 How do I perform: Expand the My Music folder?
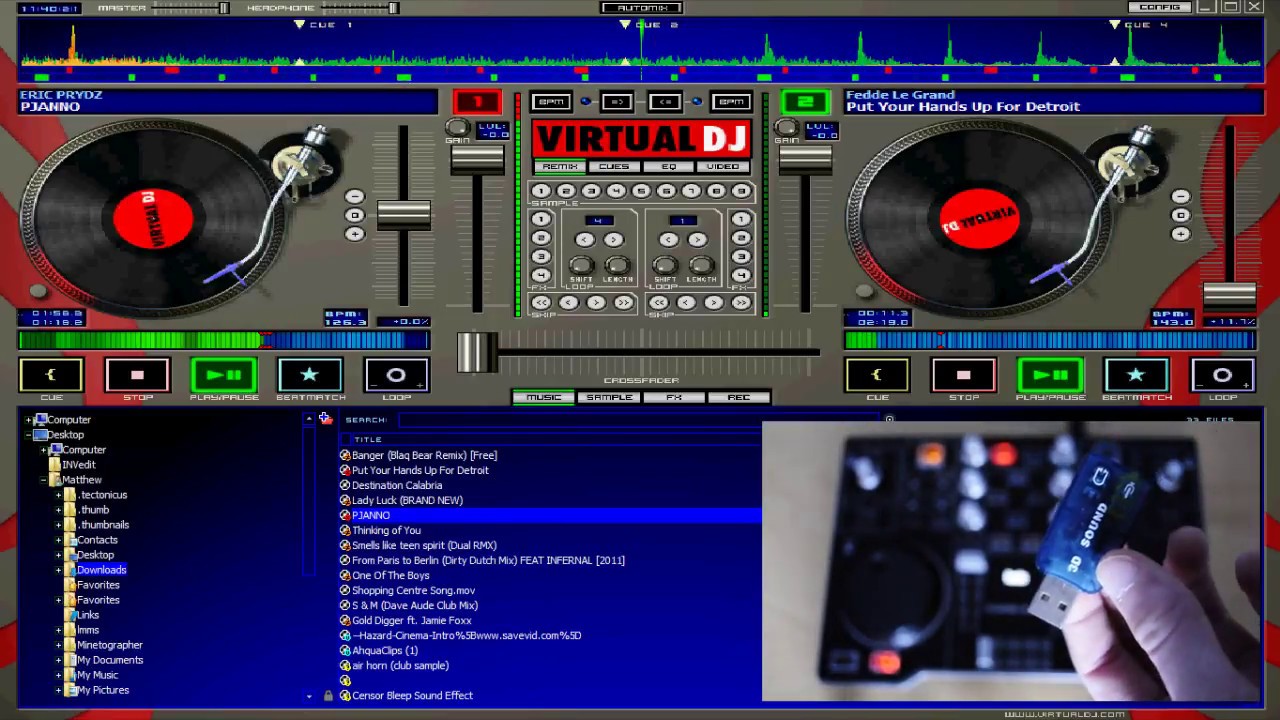[58, 675]
